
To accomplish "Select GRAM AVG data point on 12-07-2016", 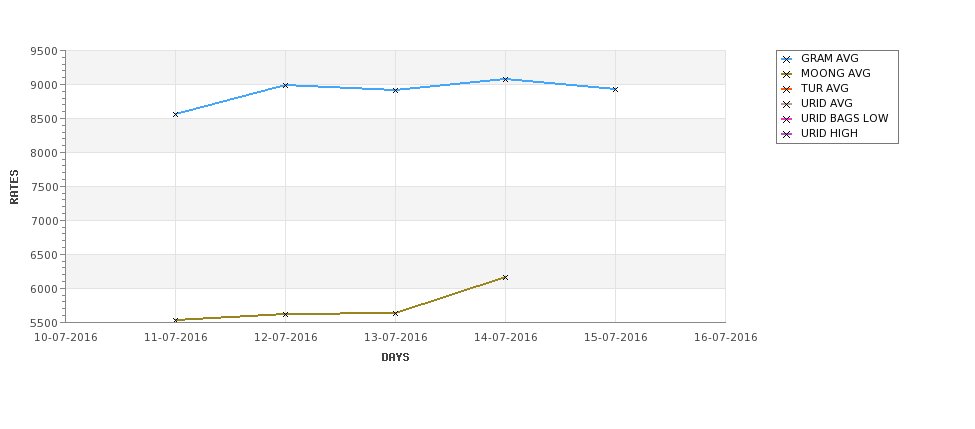I will (285, 85).
